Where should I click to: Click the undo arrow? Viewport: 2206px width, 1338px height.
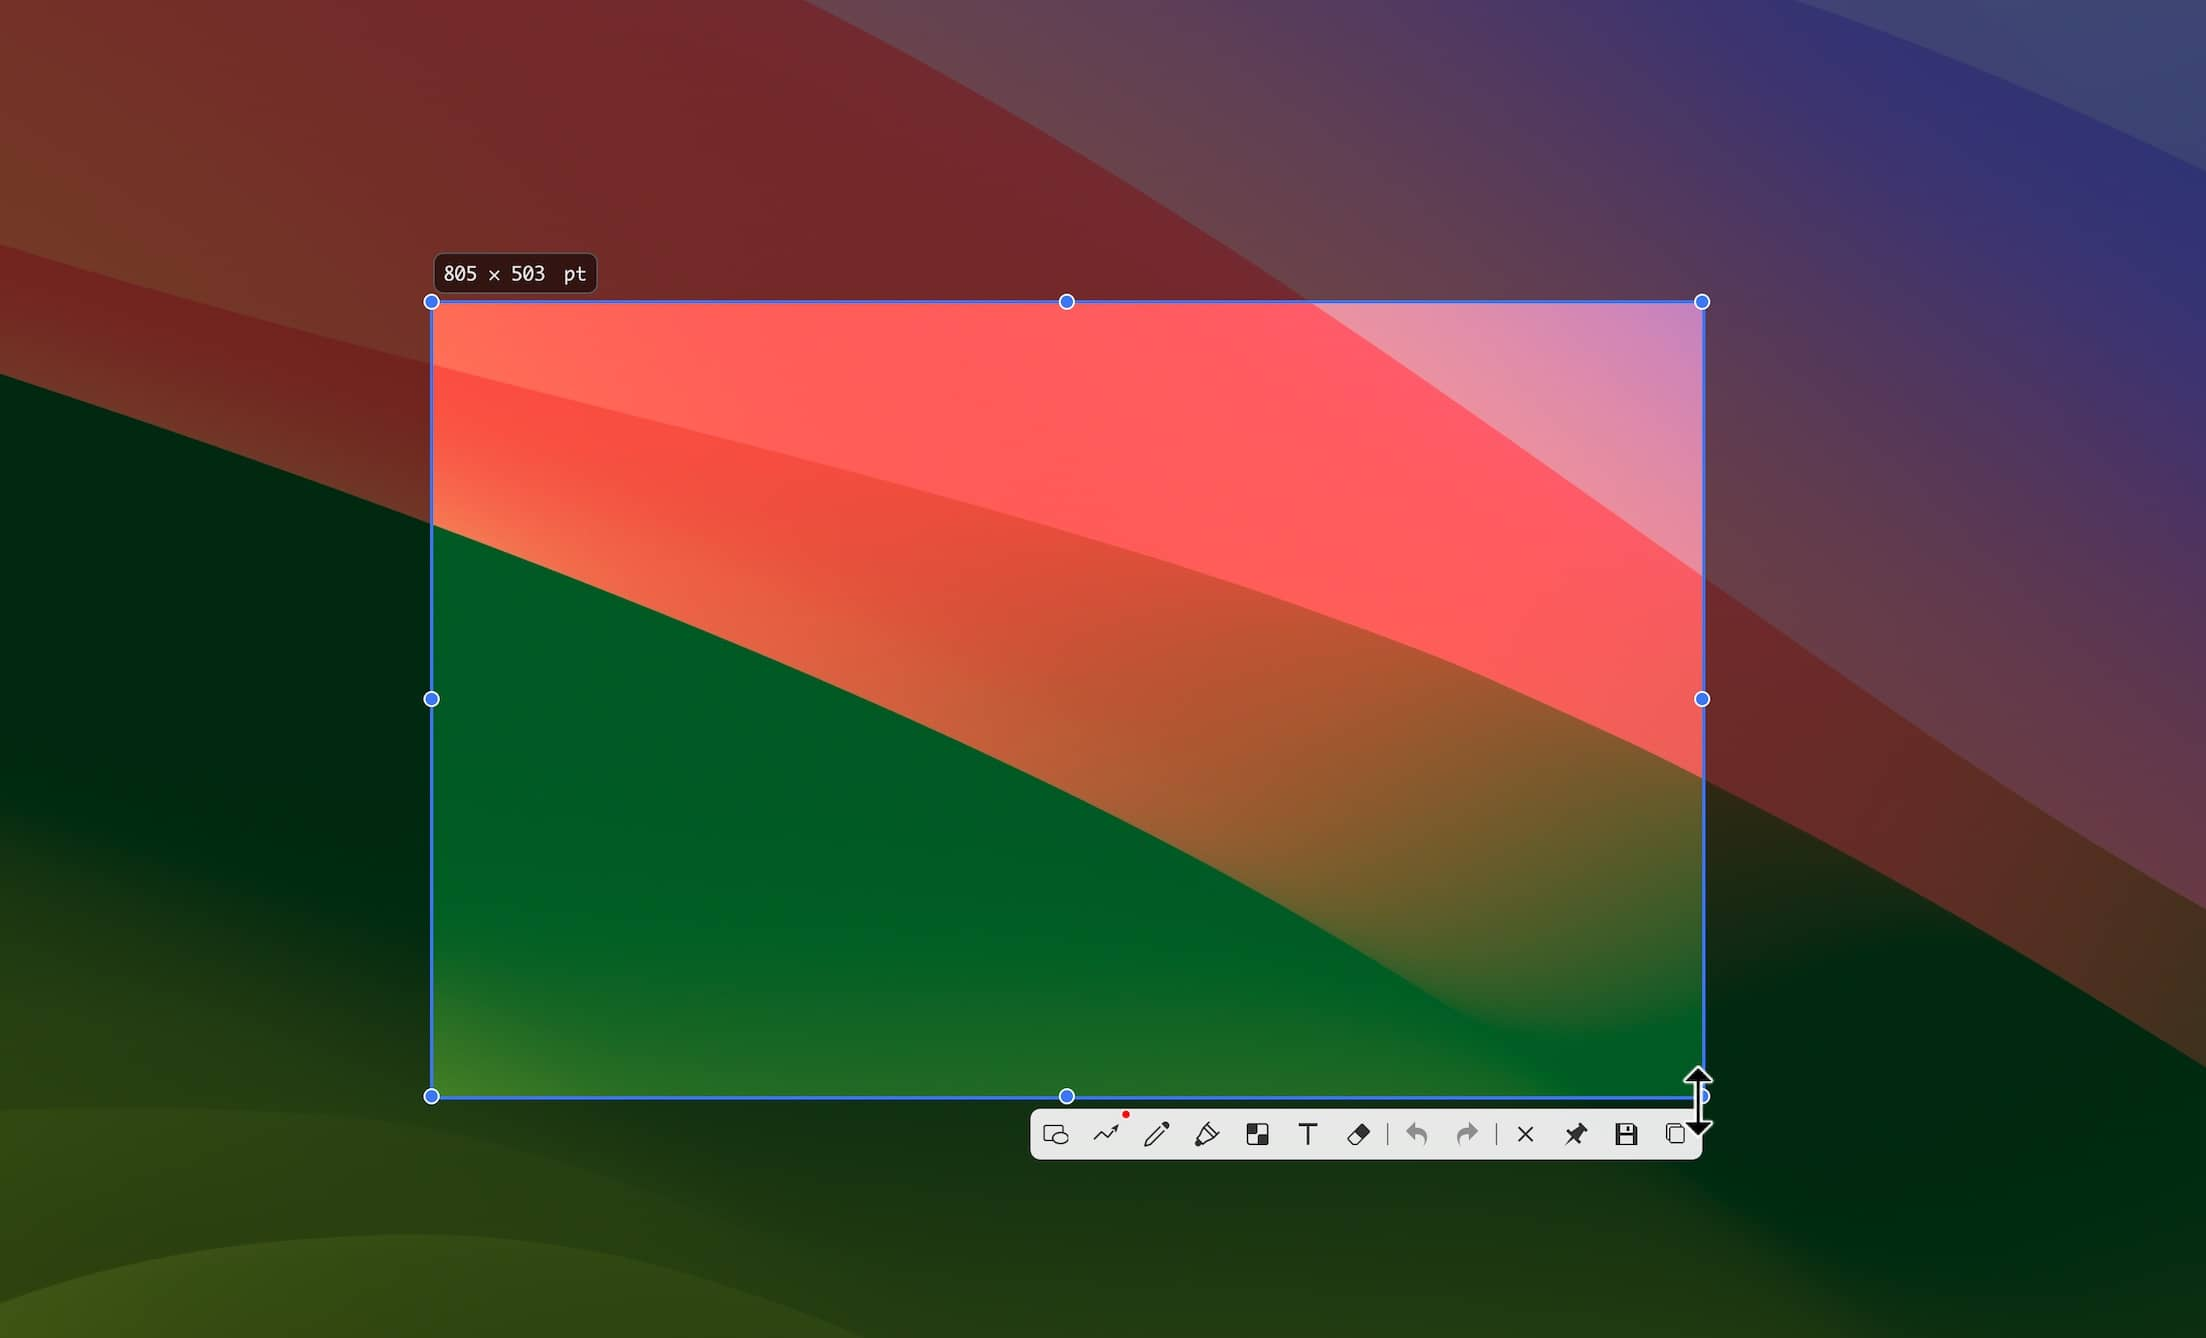pos(1416,1134)
